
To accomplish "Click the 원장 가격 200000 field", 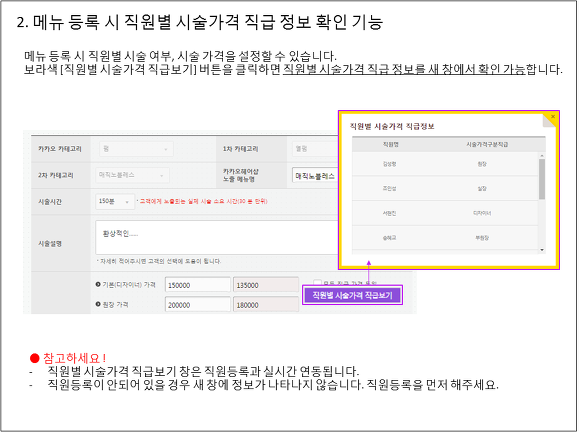I will pos(198,305).
